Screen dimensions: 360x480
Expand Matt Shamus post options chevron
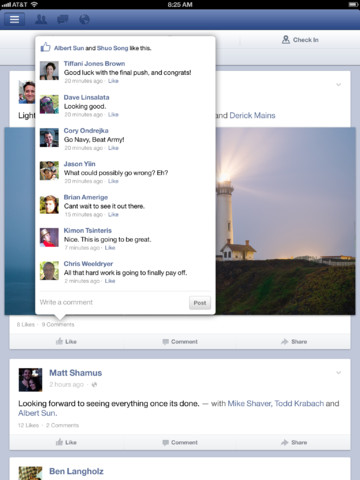click(x=339, y=373)
